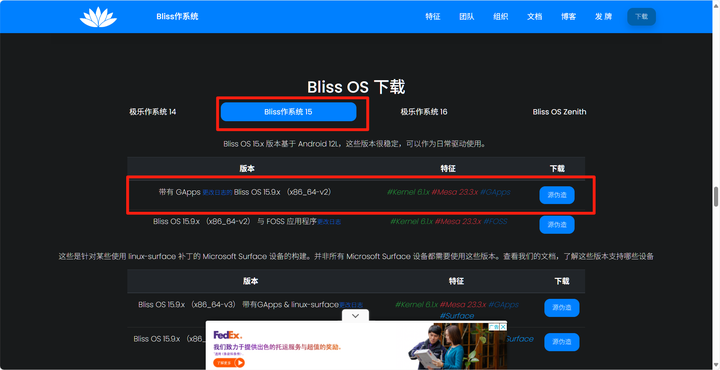This screenshot has width=720, height=370.
Task: Click the Surface table's 下载 column header
Action: 562,281
